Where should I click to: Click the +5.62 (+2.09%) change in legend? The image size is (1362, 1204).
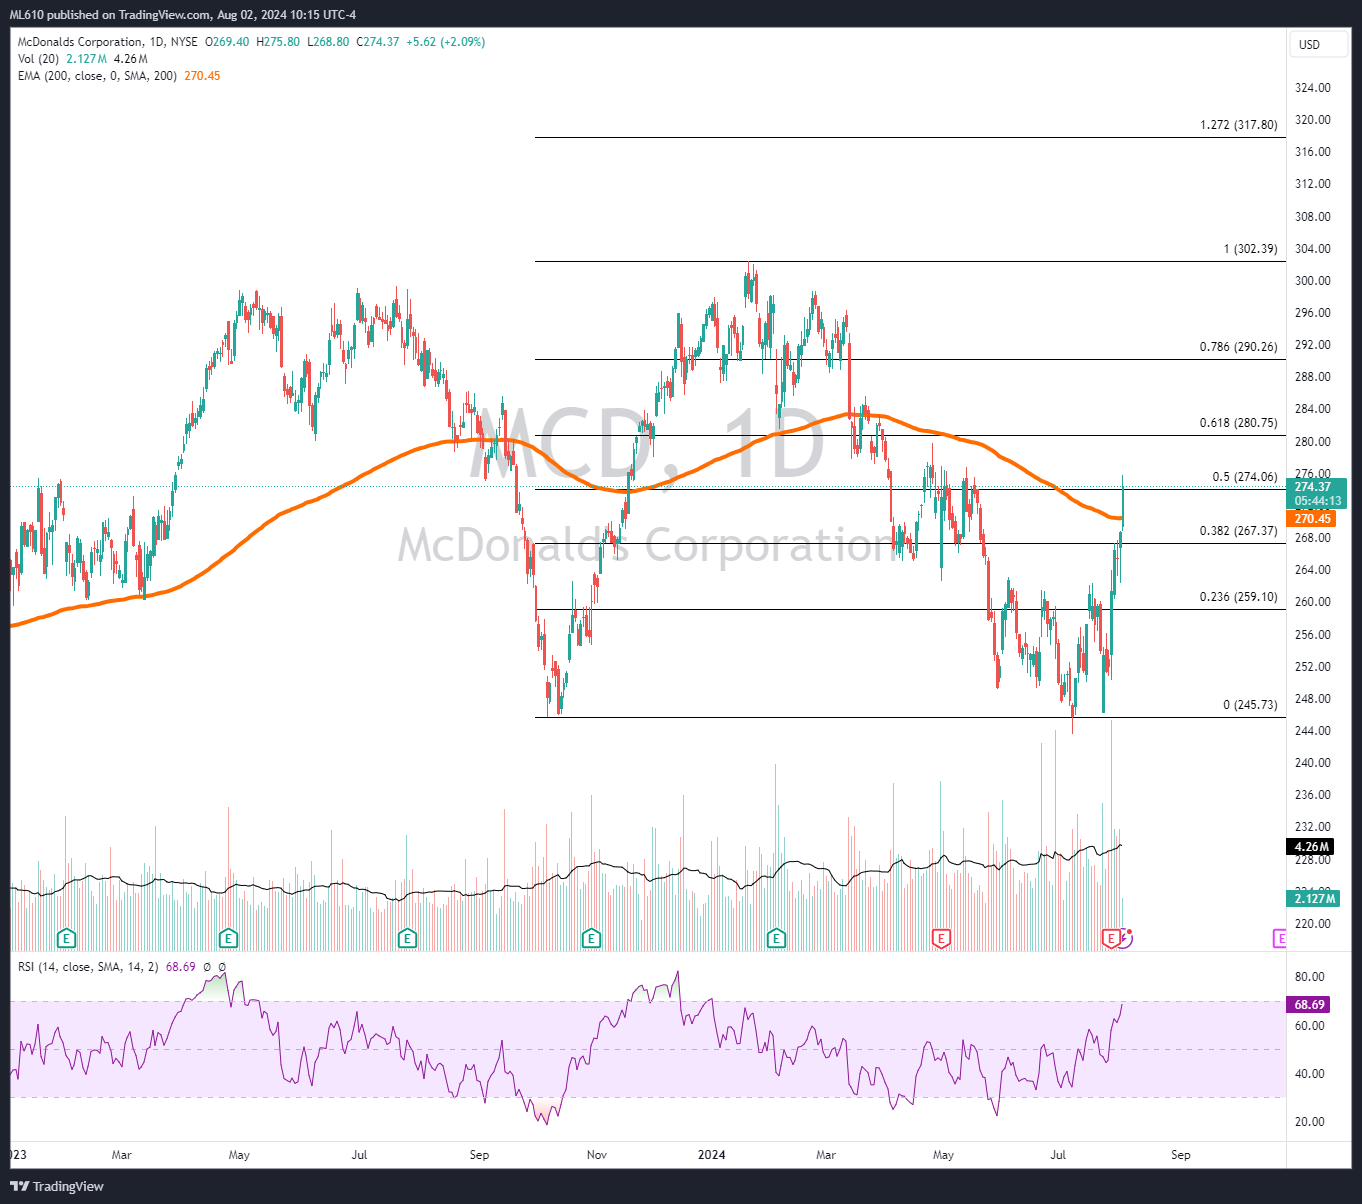coord(445,42)
